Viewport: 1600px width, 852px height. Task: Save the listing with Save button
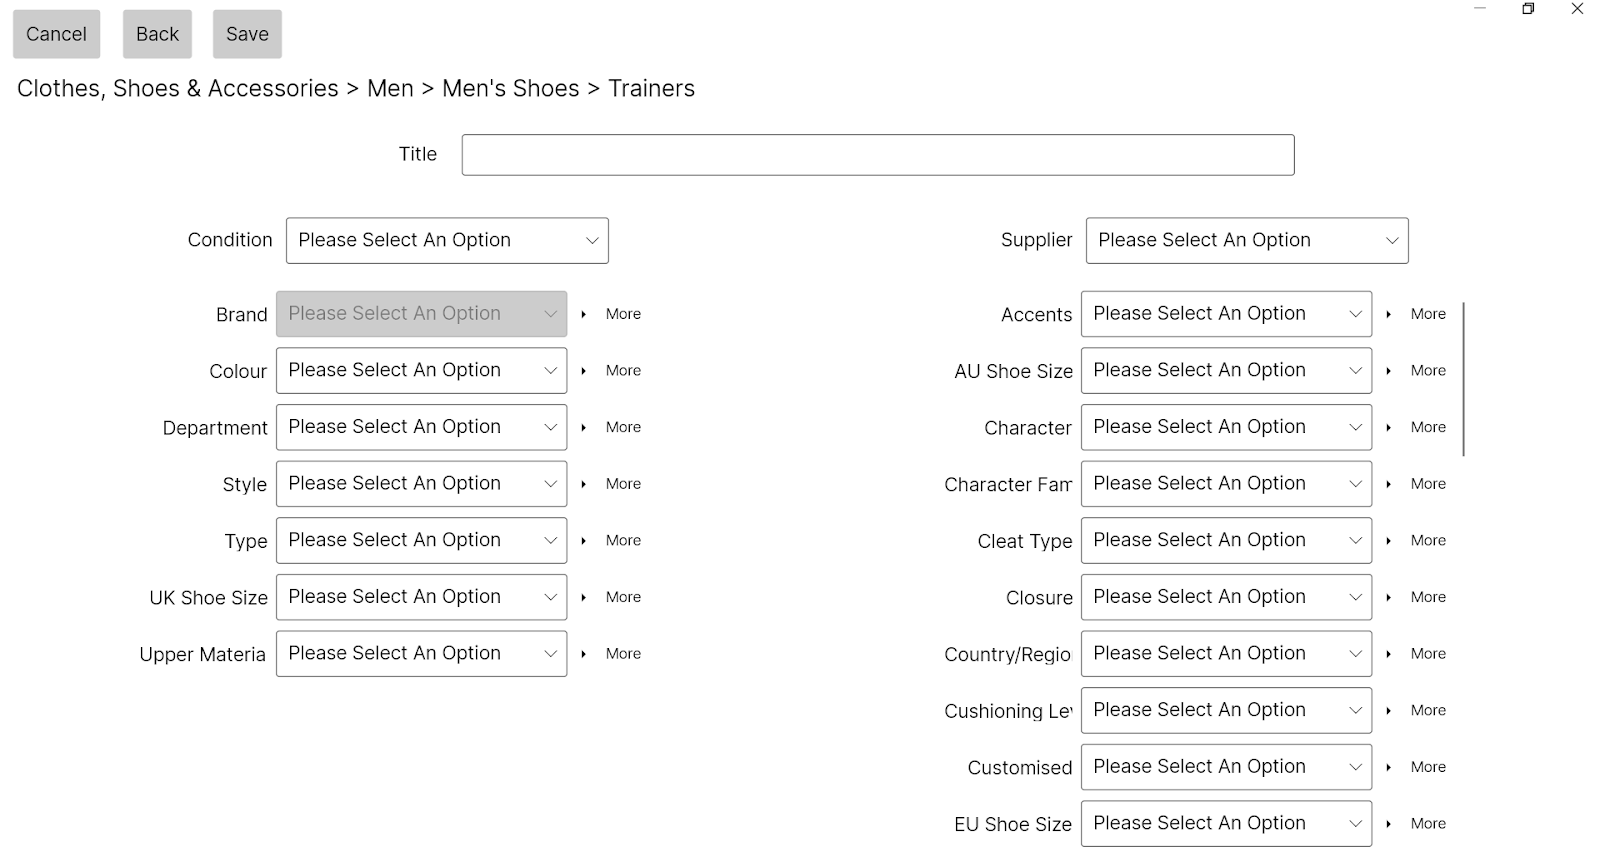pyautogui.click(x=247, y=34)
